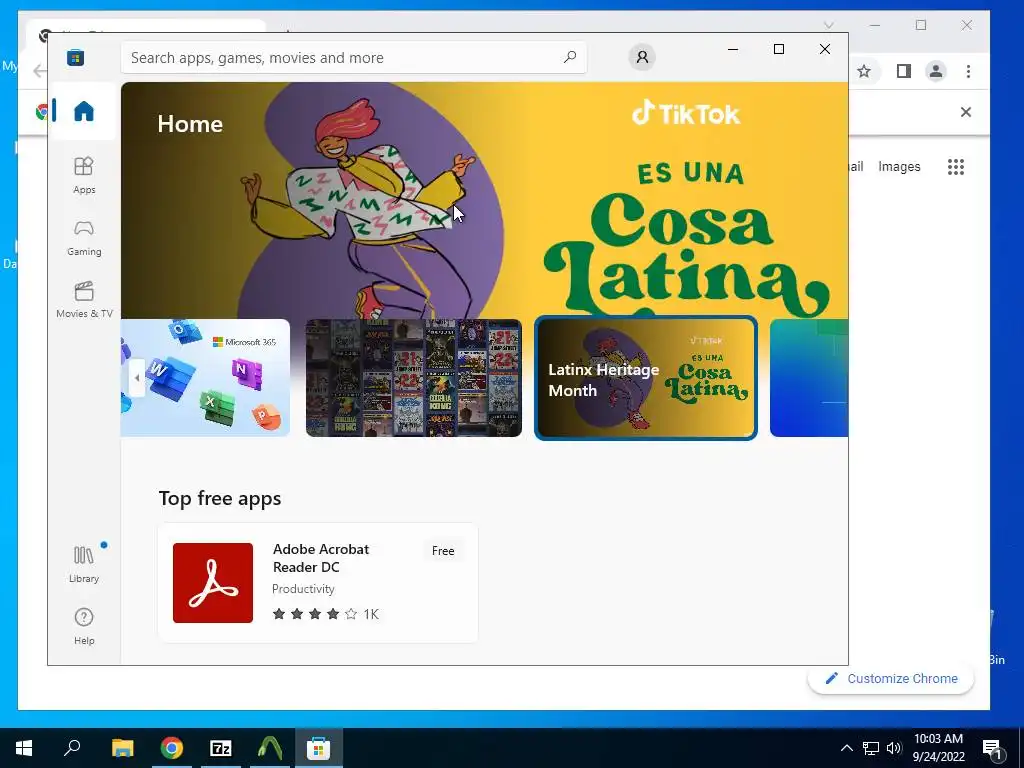Click Free button for Adobe Acrobat
This screenshot has height=768, width=1024.
coord(443,551)
